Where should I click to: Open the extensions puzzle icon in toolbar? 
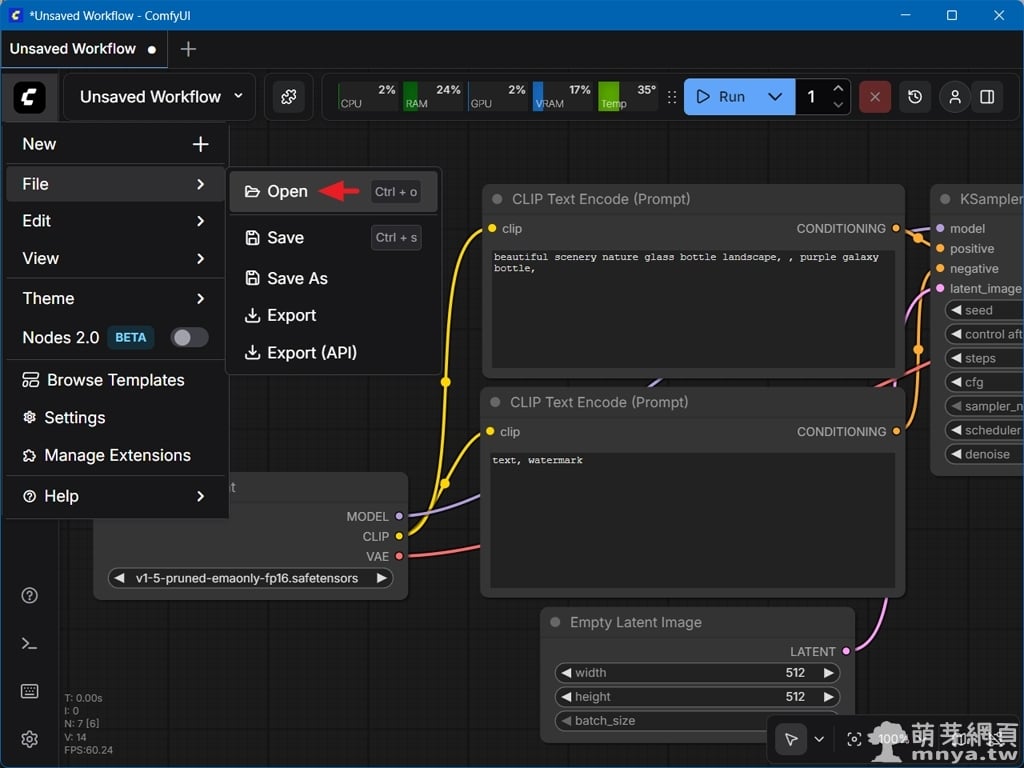point(288,97)
